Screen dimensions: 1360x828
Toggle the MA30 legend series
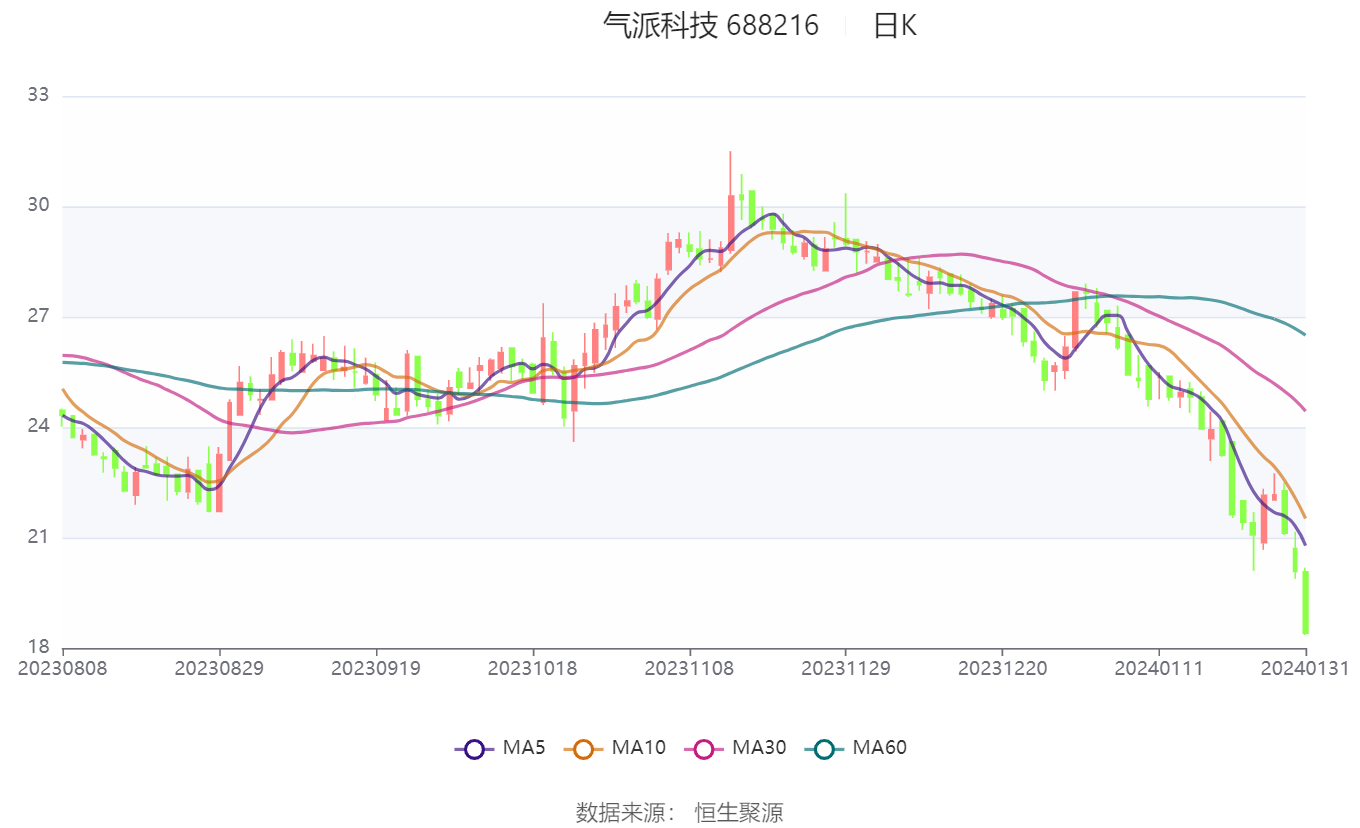pos(735,747)
